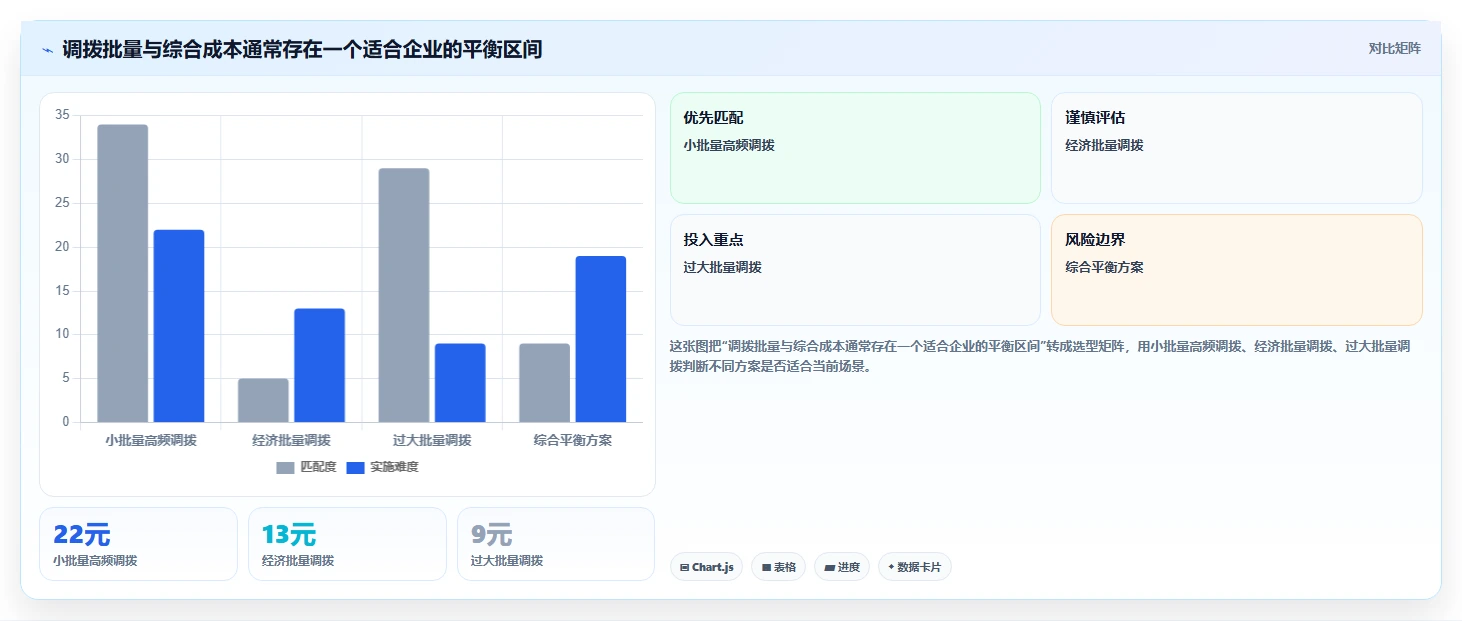The height and width of the screenshot is (621, 1462).
Task: Click the panel title 调拨批量与综合成本 heading
Action: 302,50
